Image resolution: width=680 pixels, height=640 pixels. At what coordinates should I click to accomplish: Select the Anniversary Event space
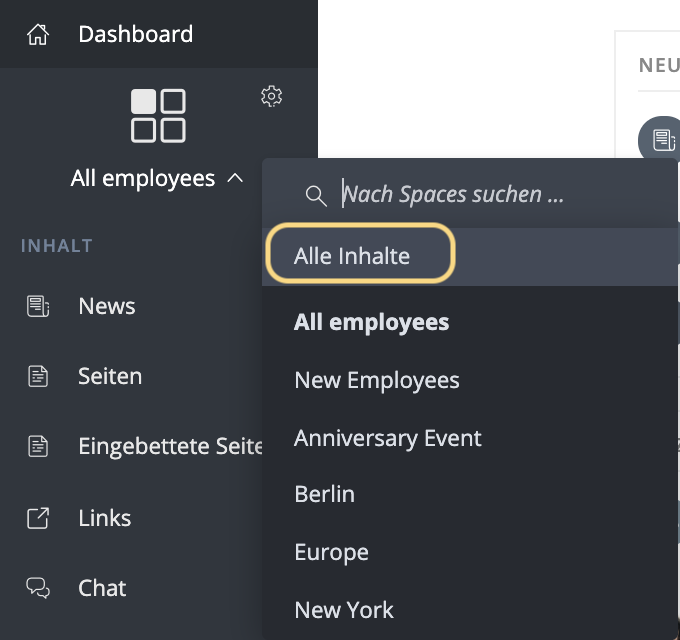pos(388,438)
